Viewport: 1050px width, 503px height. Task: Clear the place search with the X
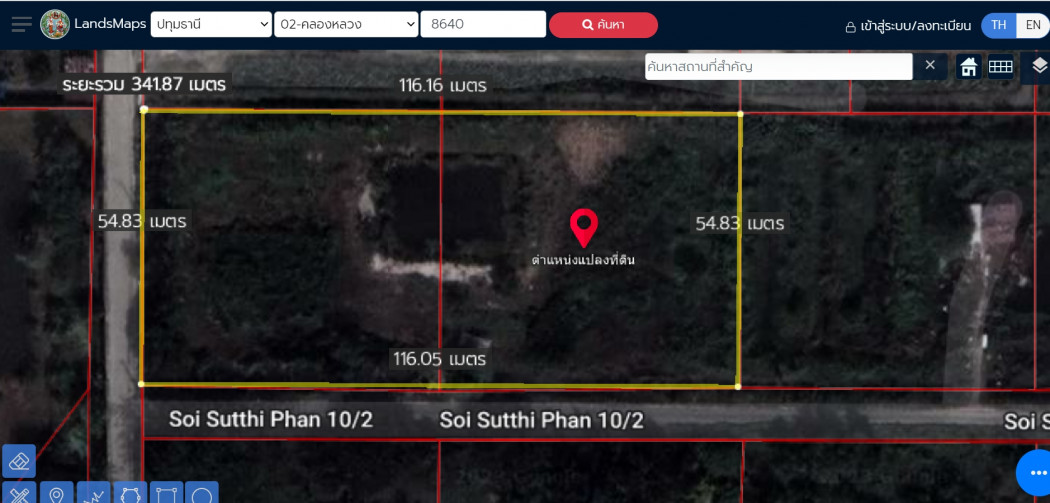coord(930,65)
